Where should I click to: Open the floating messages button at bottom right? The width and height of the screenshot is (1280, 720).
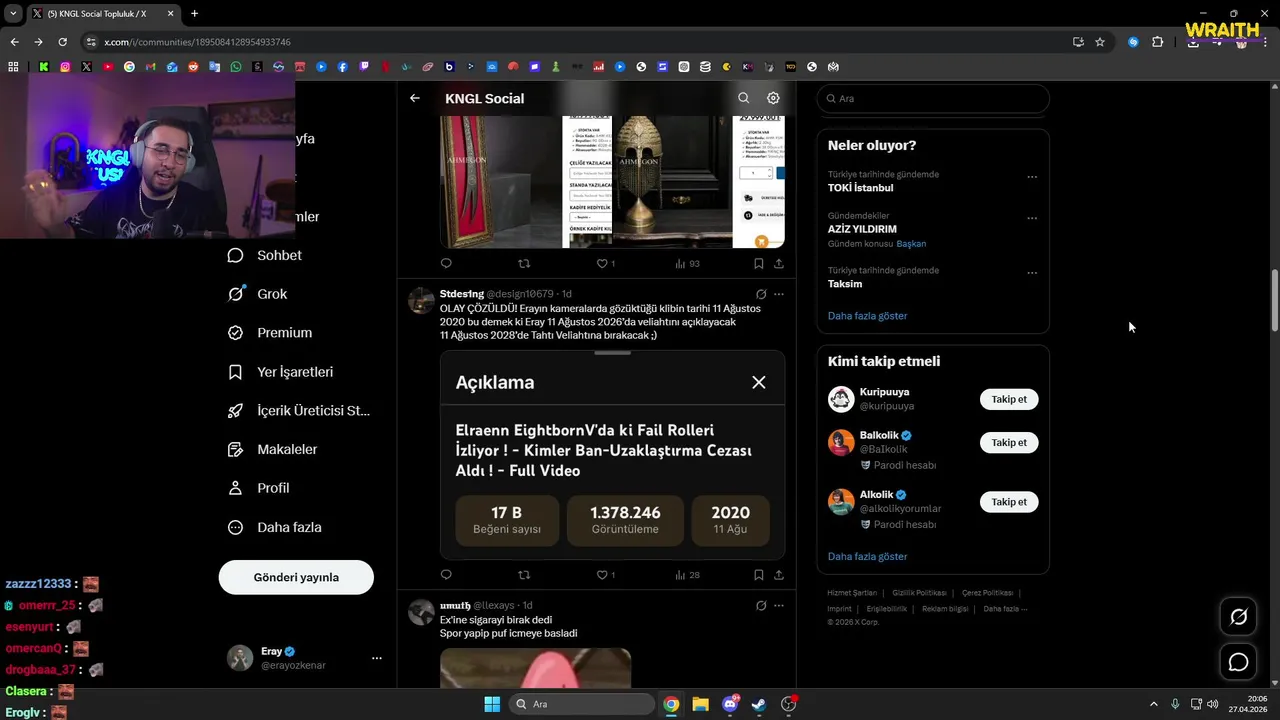(1238, 662)
